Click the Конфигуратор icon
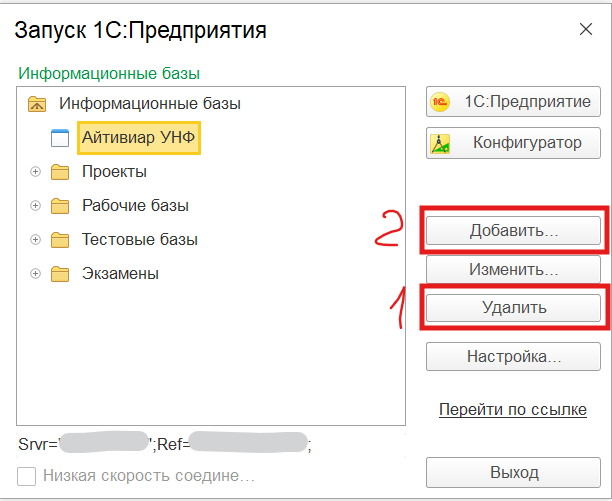 click(x=440, y=144)
